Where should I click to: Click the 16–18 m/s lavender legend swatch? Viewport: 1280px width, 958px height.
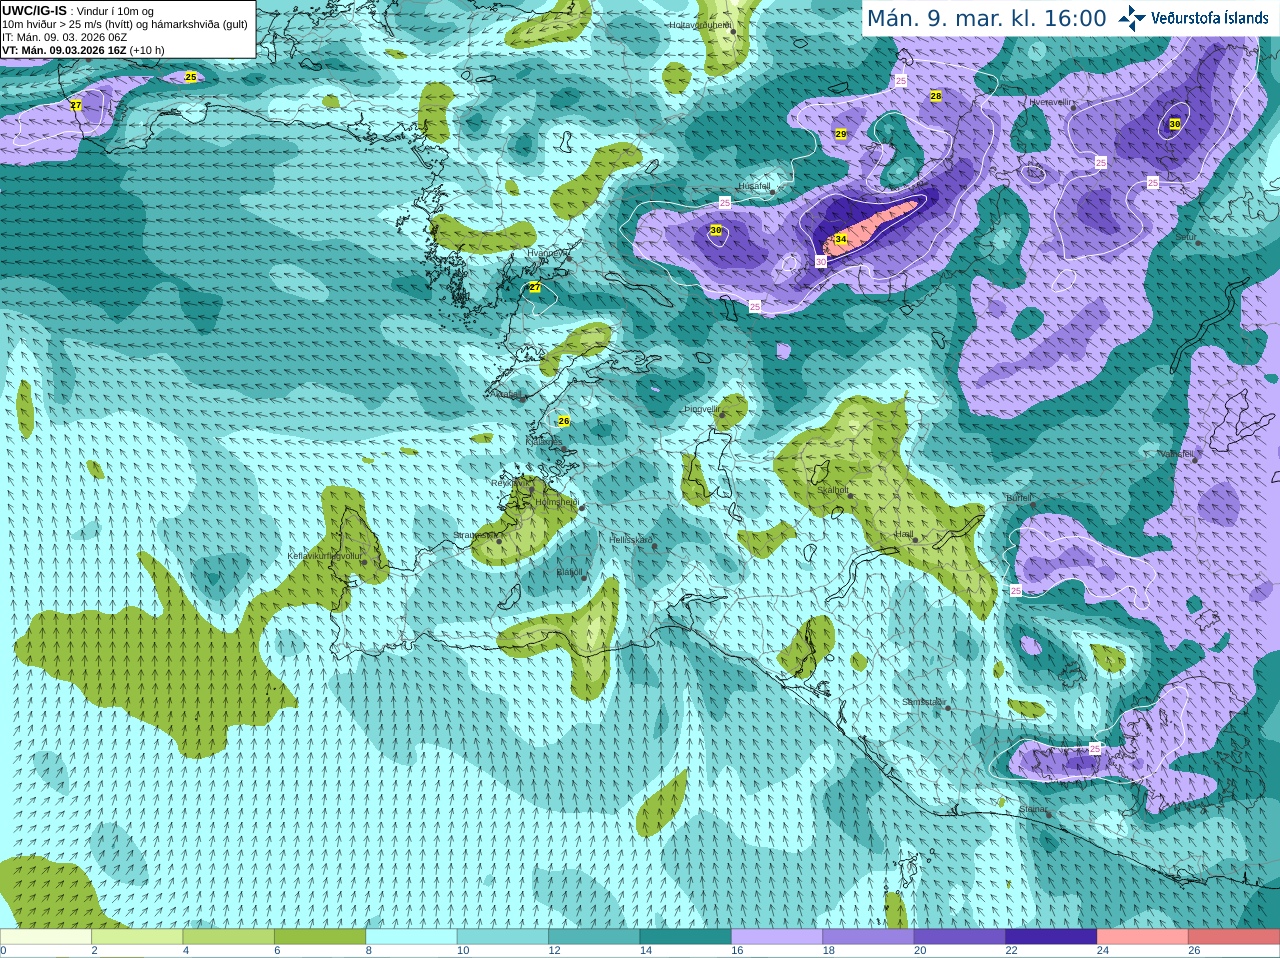(777, 936)
